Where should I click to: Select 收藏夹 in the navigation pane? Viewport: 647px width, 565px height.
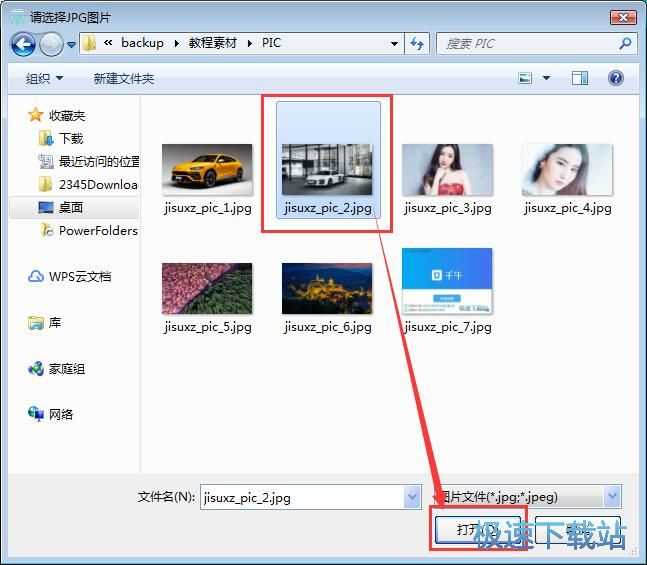67,115
